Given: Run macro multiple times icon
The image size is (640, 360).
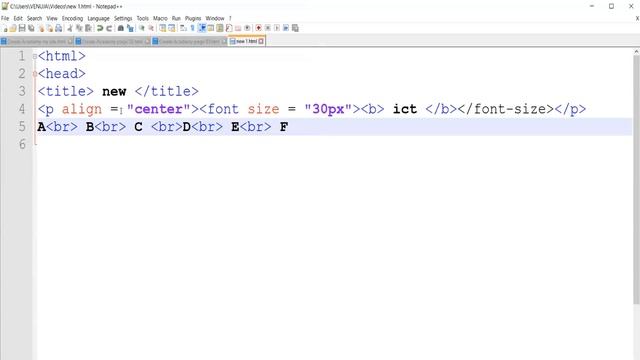Looking at the screenshot, I should 286,28.
